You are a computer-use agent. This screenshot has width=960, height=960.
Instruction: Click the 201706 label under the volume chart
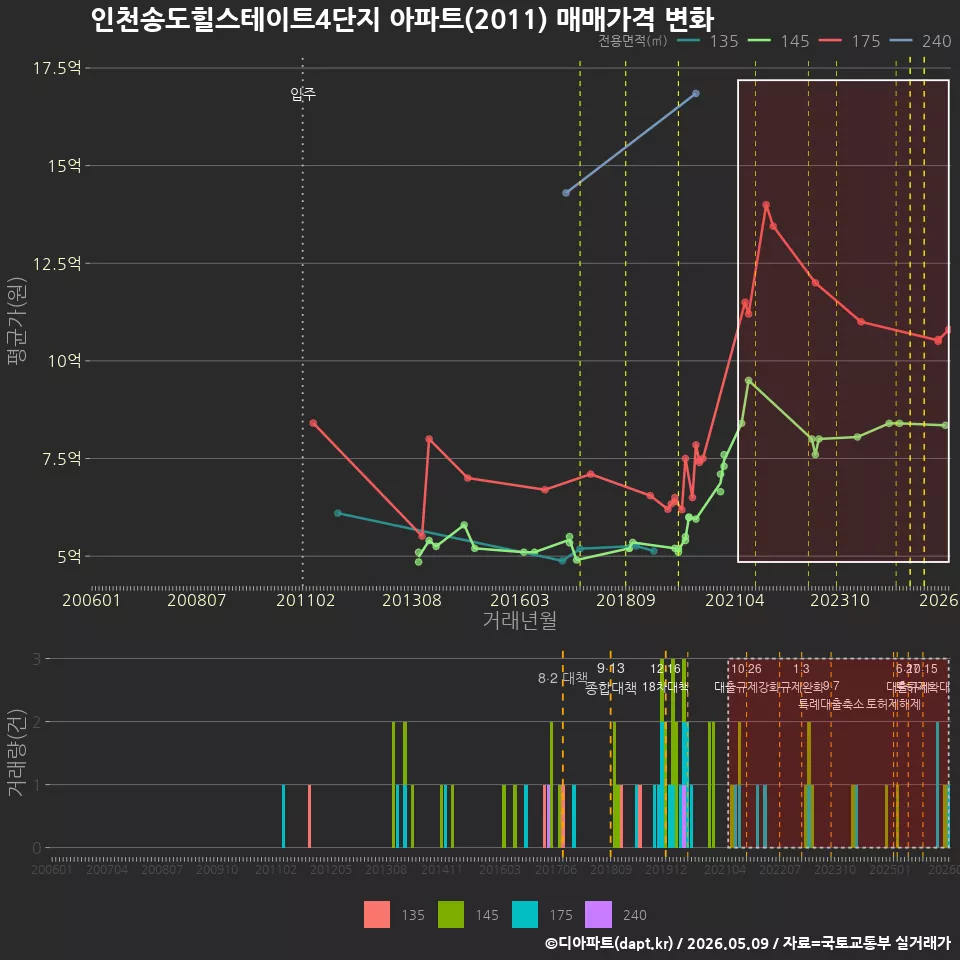pos(556,869)
